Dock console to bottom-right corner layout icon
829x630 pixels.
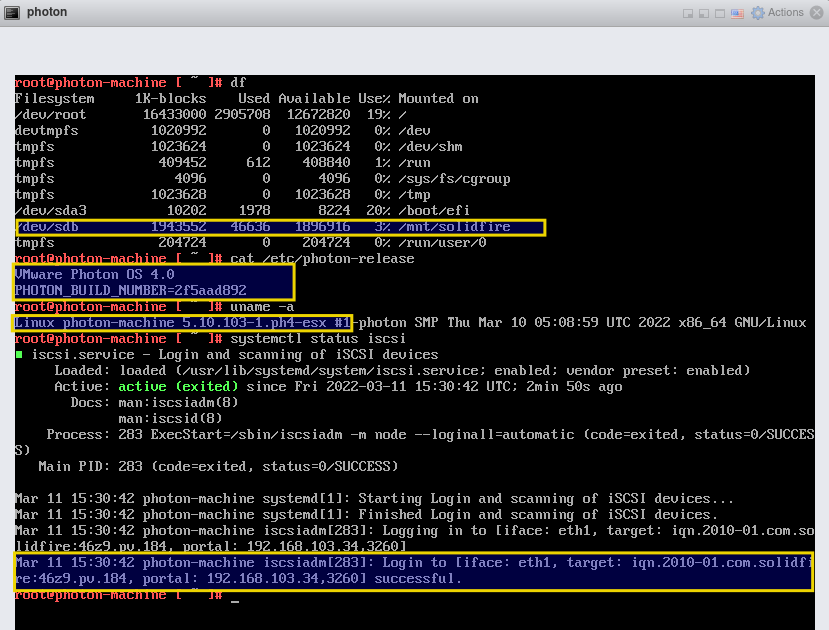point(688,13)
